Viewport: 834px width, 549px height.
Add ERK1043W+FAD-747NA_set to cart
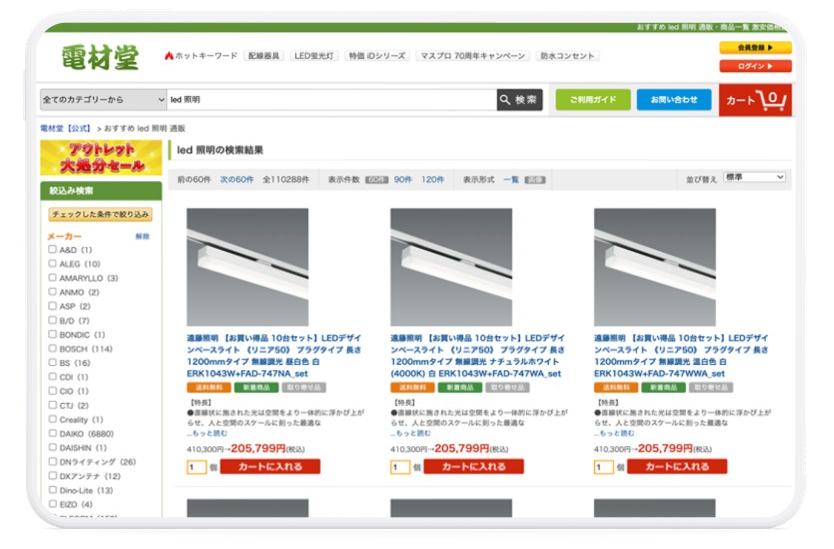(270, 467)
